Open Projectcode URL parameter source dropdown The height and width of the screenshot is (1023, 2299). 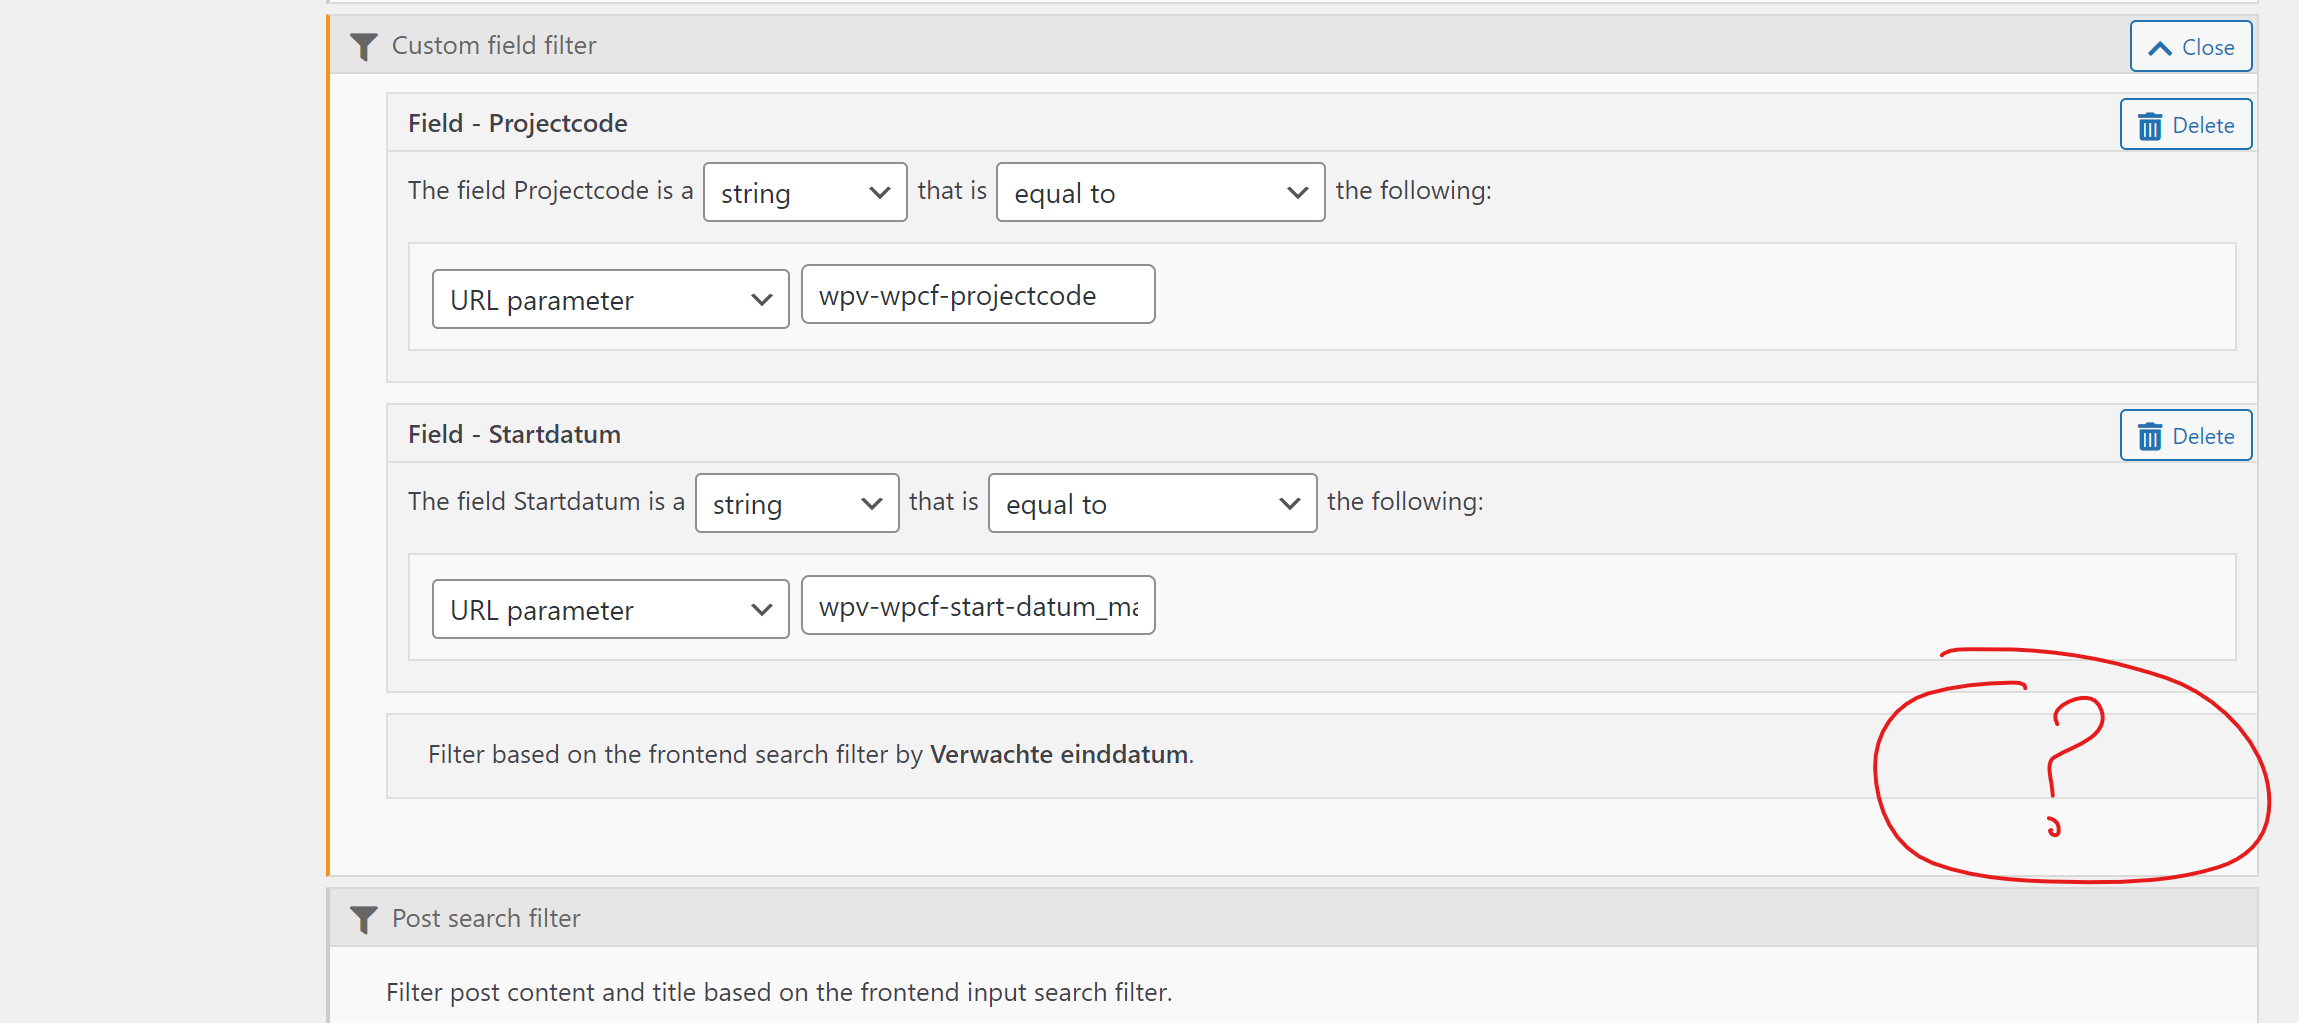point(611,299)
